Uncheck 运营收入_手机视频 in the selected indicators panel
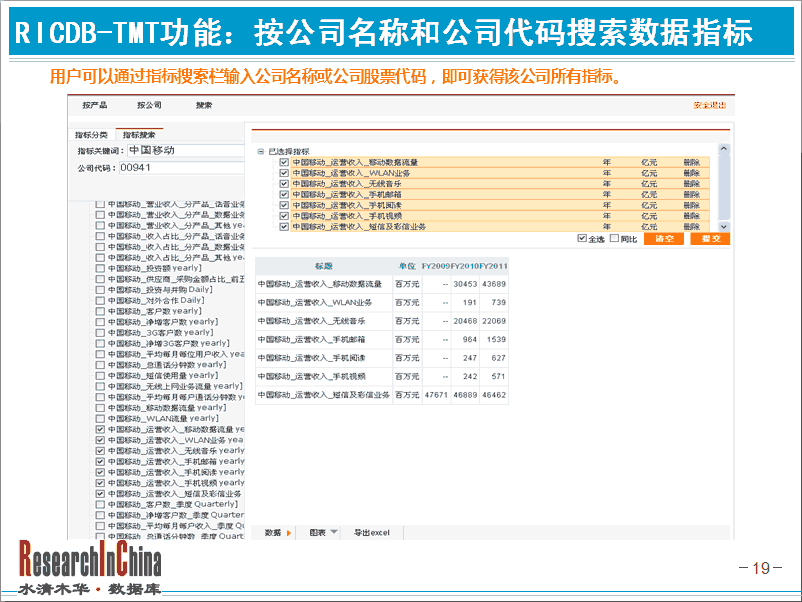802x602 pixels. tap(284, 216)
